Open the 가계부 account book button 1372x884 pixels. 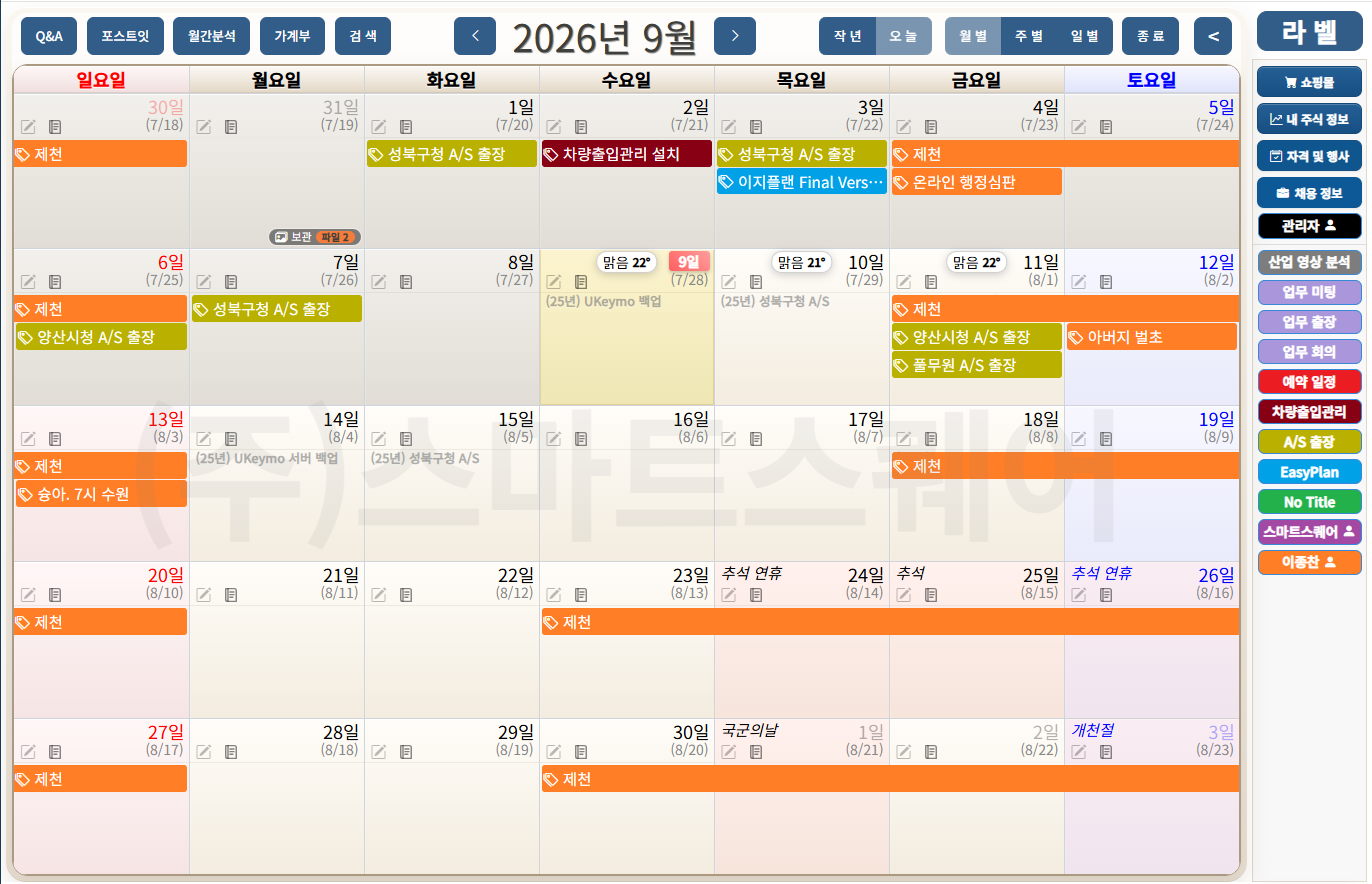tap(292, 36)
